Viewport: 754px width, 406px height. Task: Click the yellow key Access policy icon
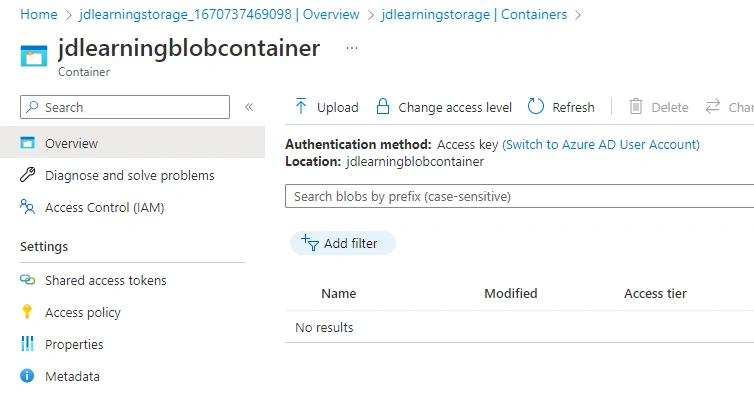[27, 312]
